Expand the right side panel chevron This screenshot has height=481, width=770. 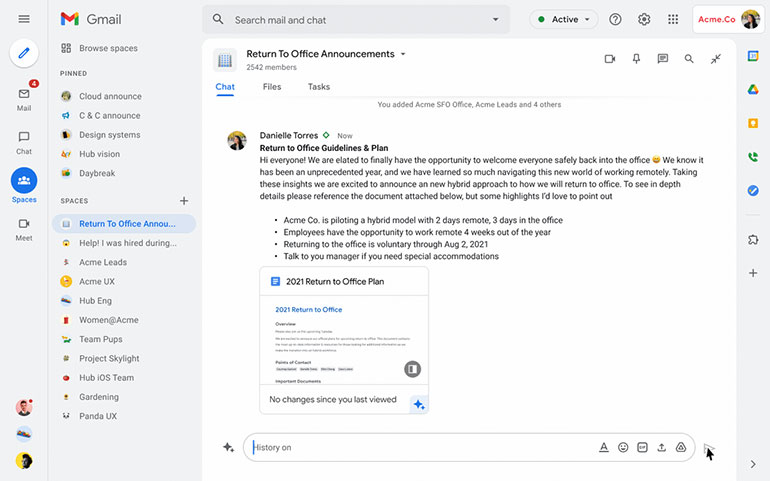[753, 464]
